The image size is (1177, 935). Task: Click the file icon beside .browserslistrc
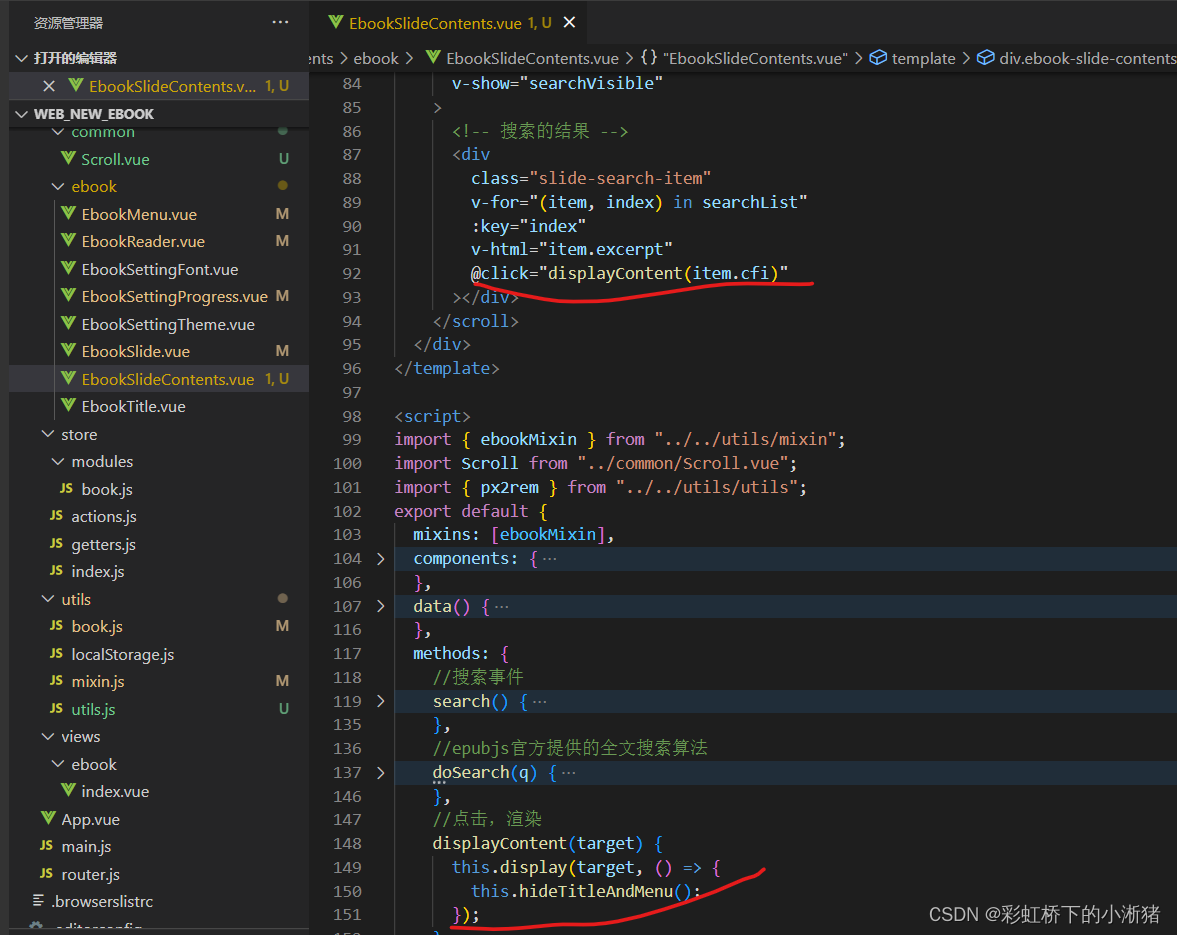point(38,900)
